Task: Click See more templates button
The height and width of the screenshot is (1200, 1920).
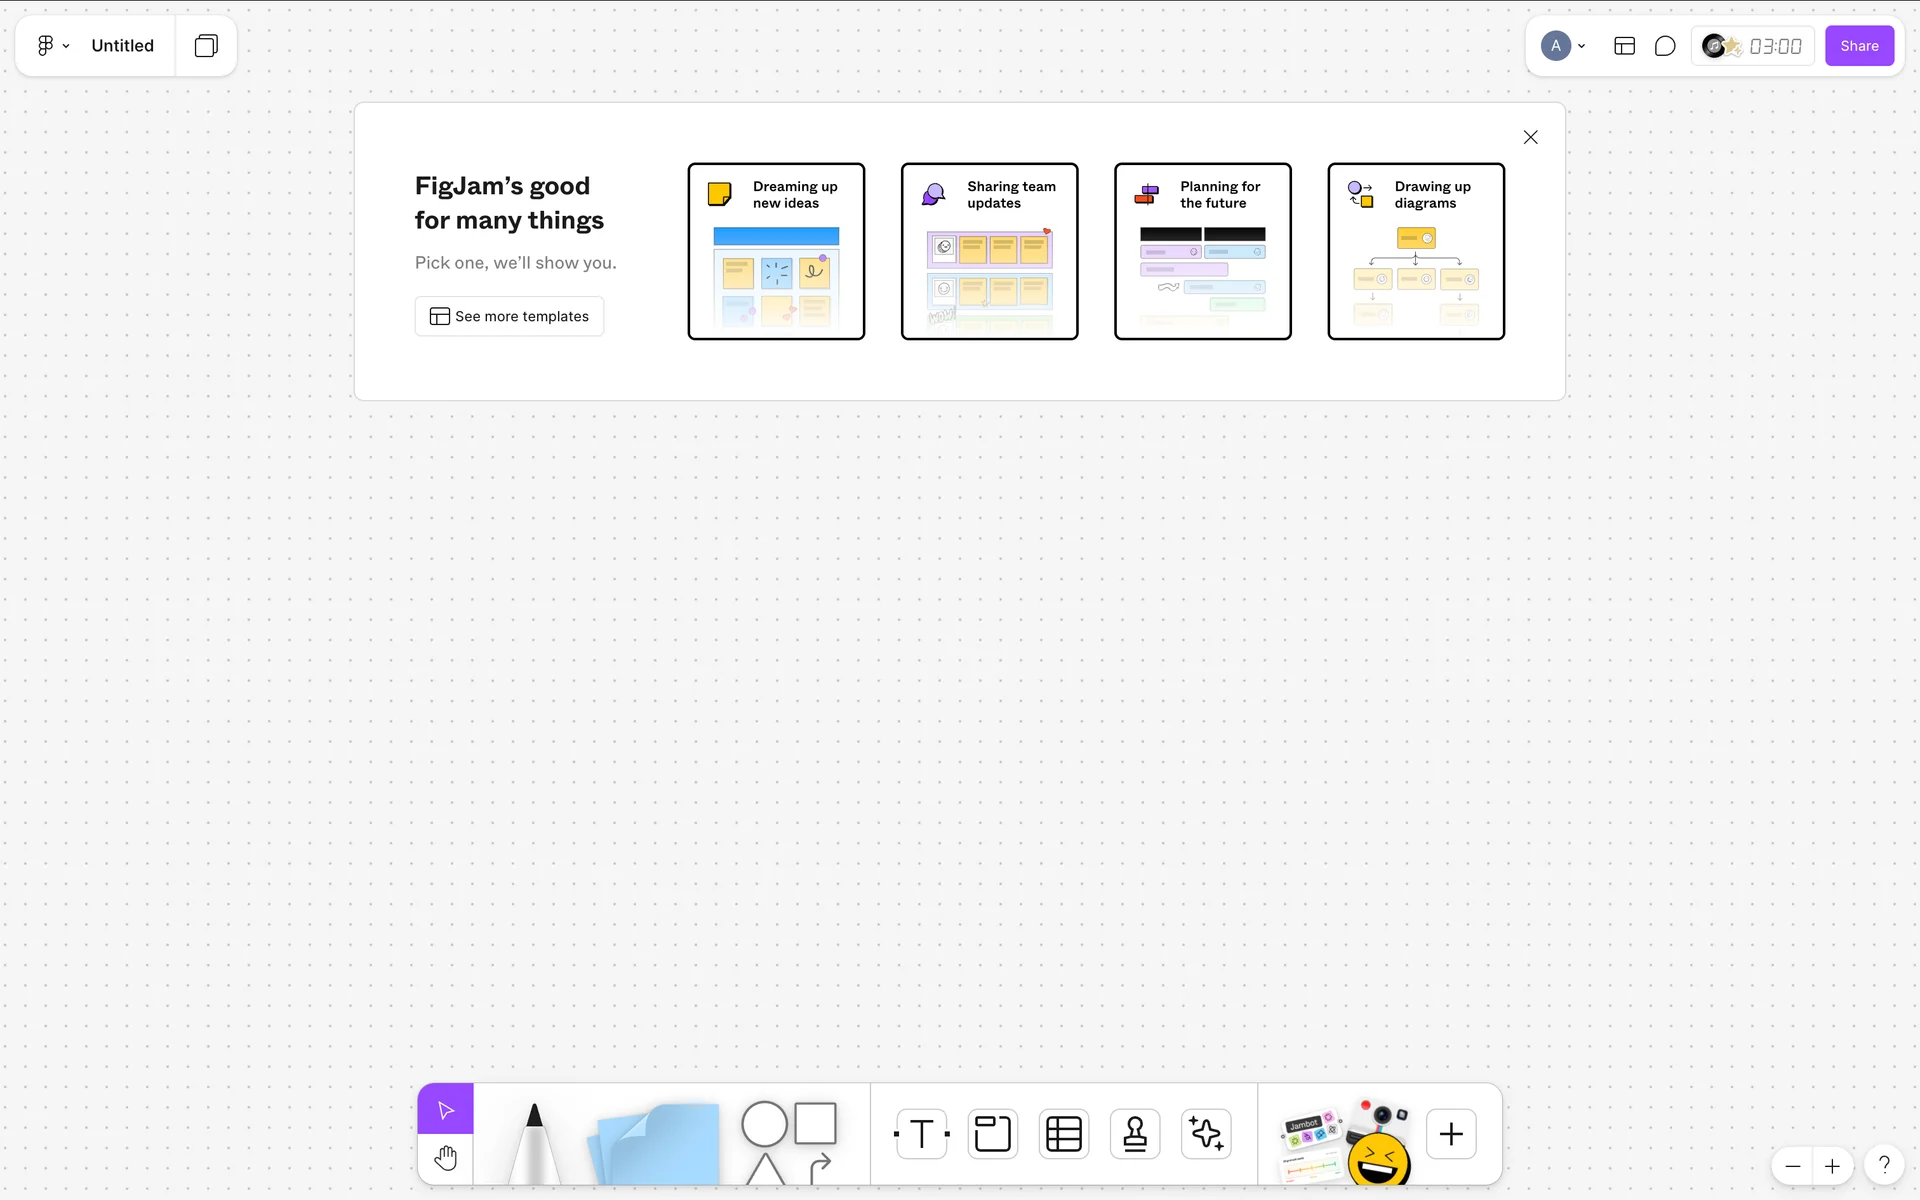Action: point(509,316)
